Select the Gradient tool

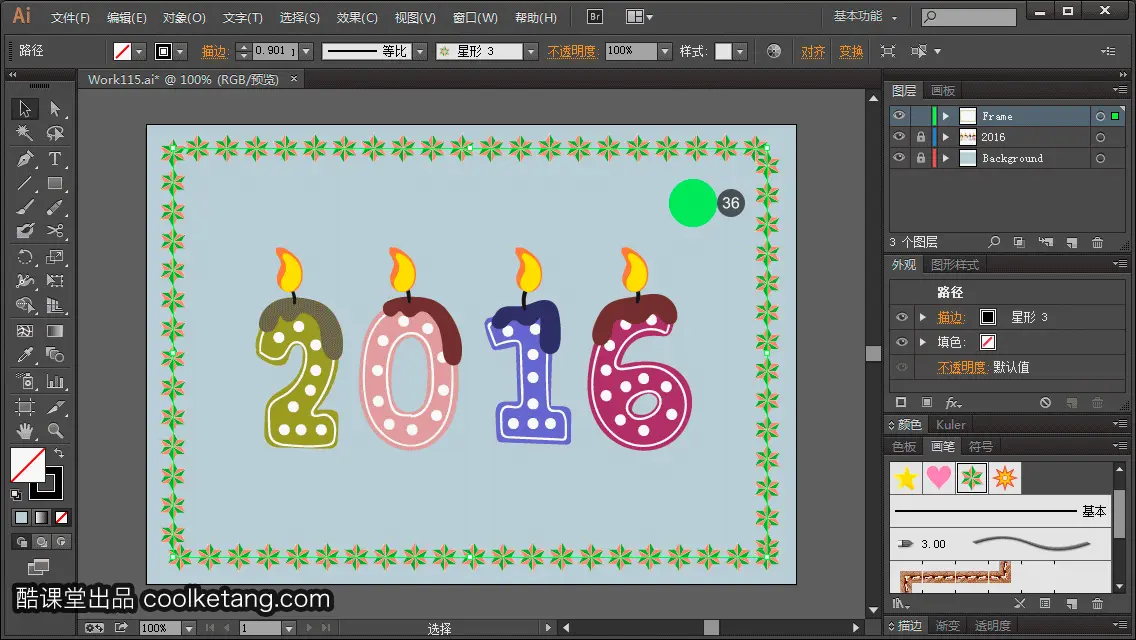(55, 331)
